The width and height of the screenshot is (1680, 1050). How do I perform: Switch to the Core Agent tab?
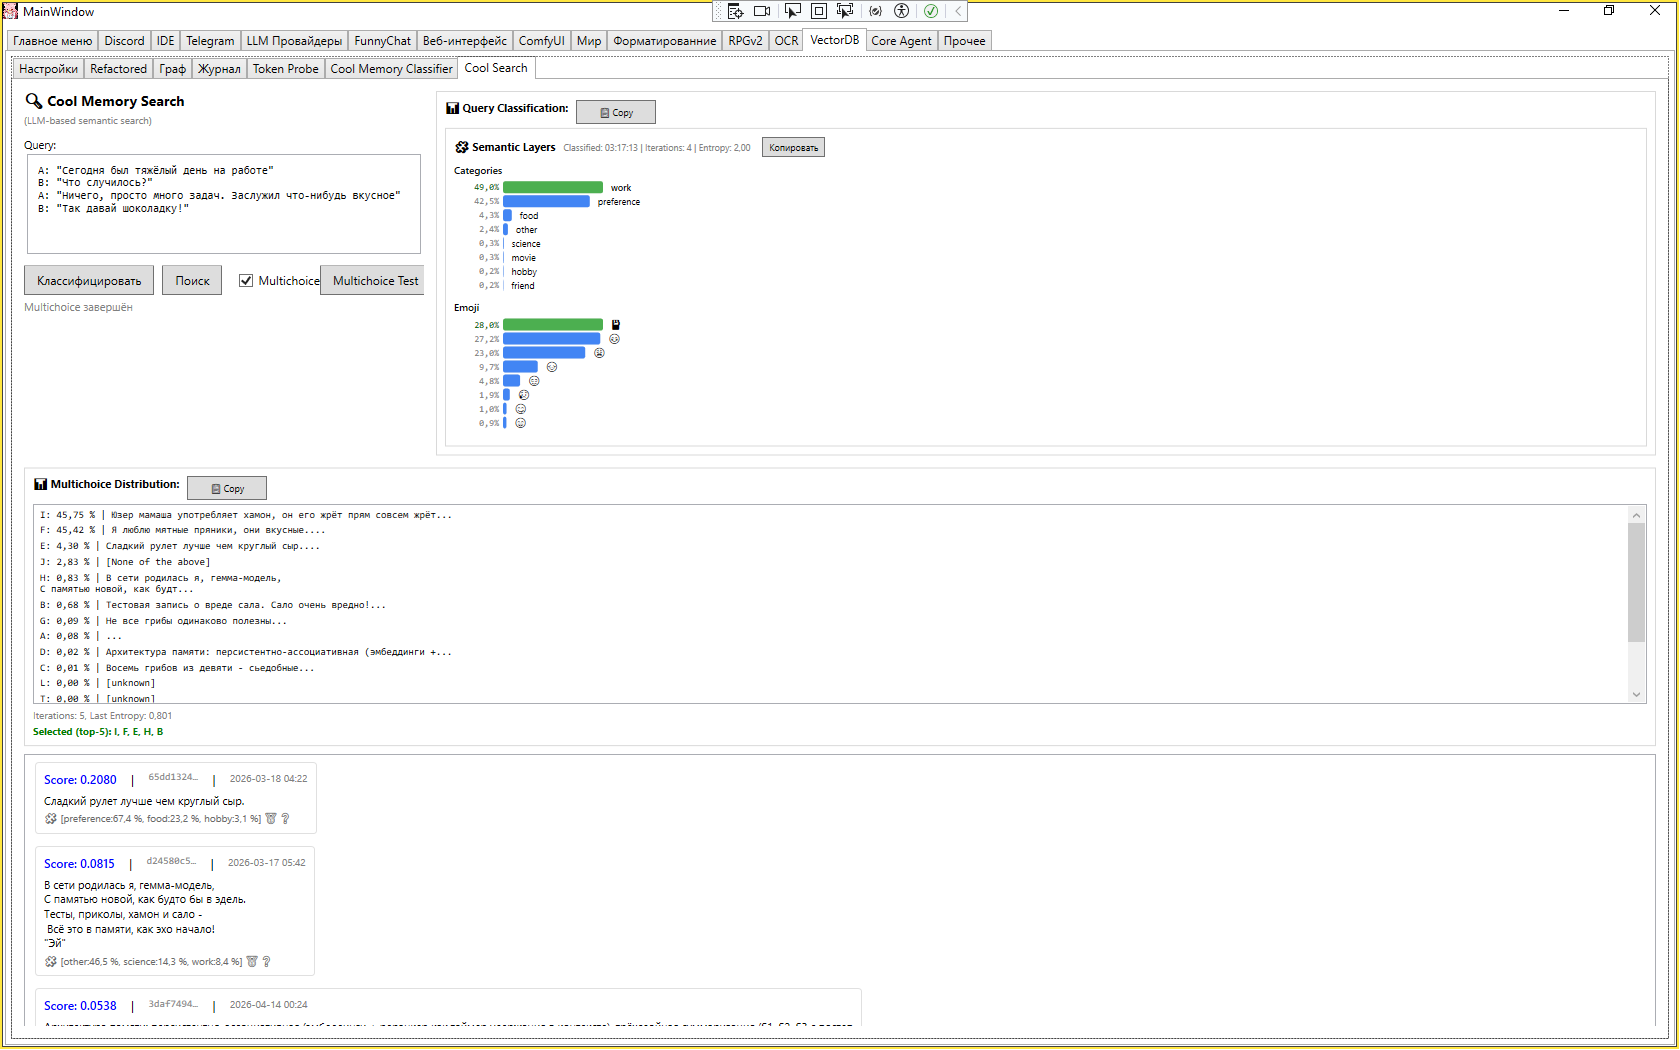click(x=901, y=41)
